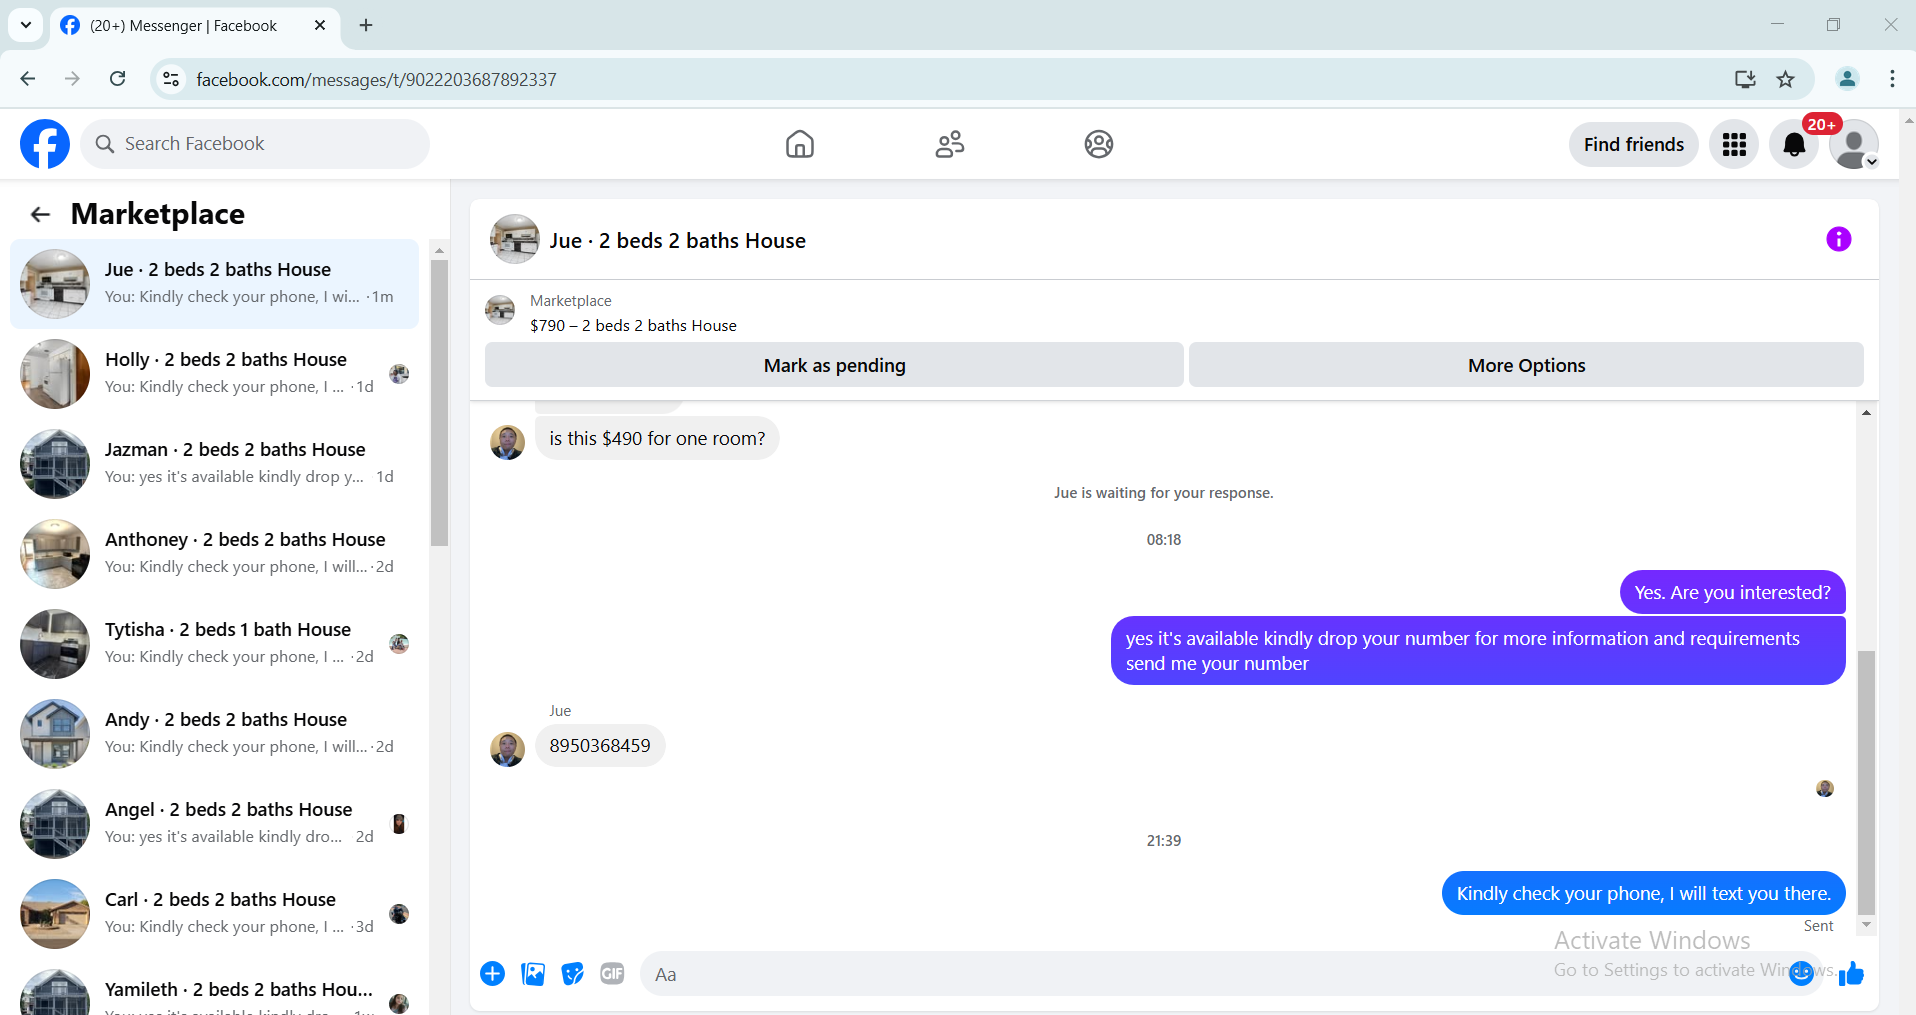Reload the page in the browser
The height and width of the screenshot is (1015, 1916).
click(118, 79)
